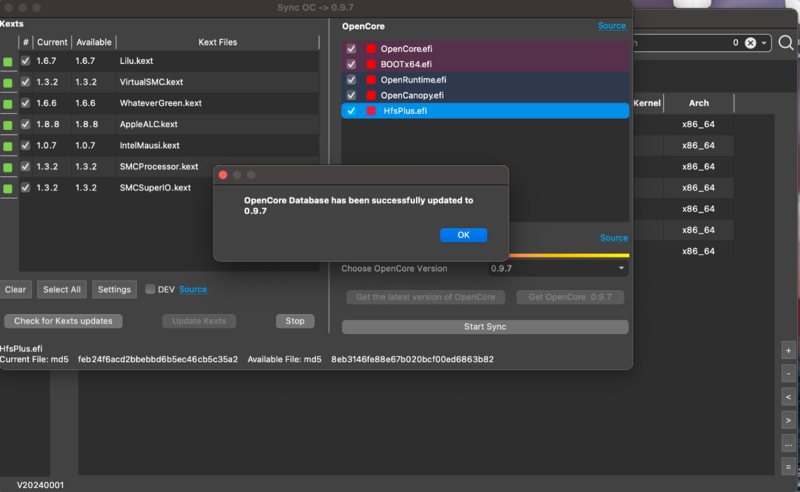Uncheck the VirtualSMC.kext checkbox

click(26, 82)
